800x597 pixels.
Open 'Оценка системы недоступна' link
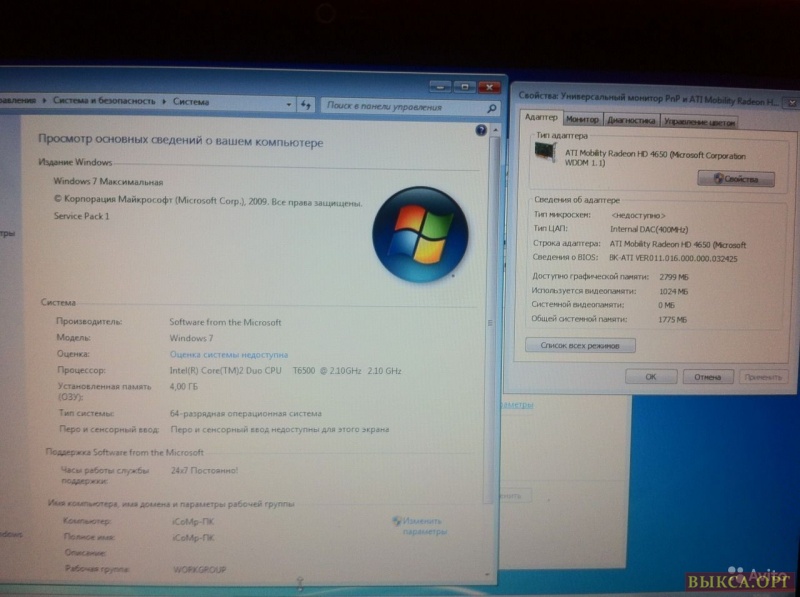pos(228,354)
